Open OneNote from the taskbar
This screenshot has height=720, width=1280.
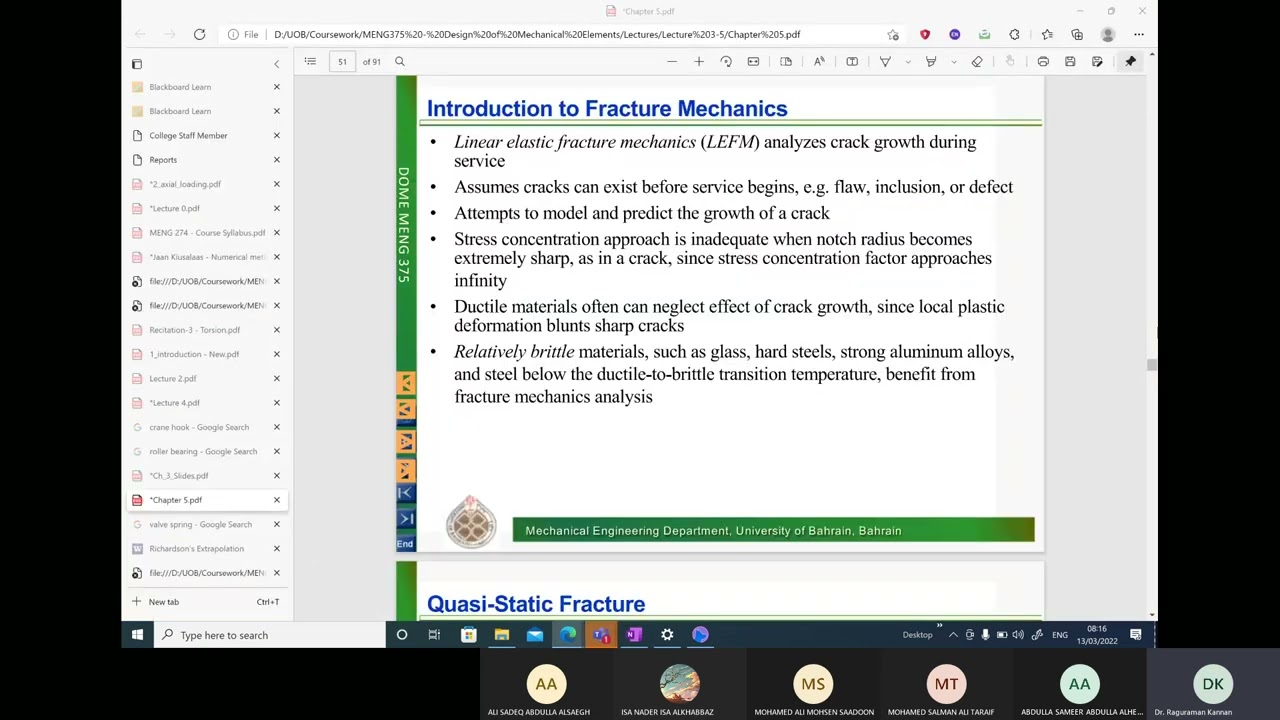tap(634, 635)
